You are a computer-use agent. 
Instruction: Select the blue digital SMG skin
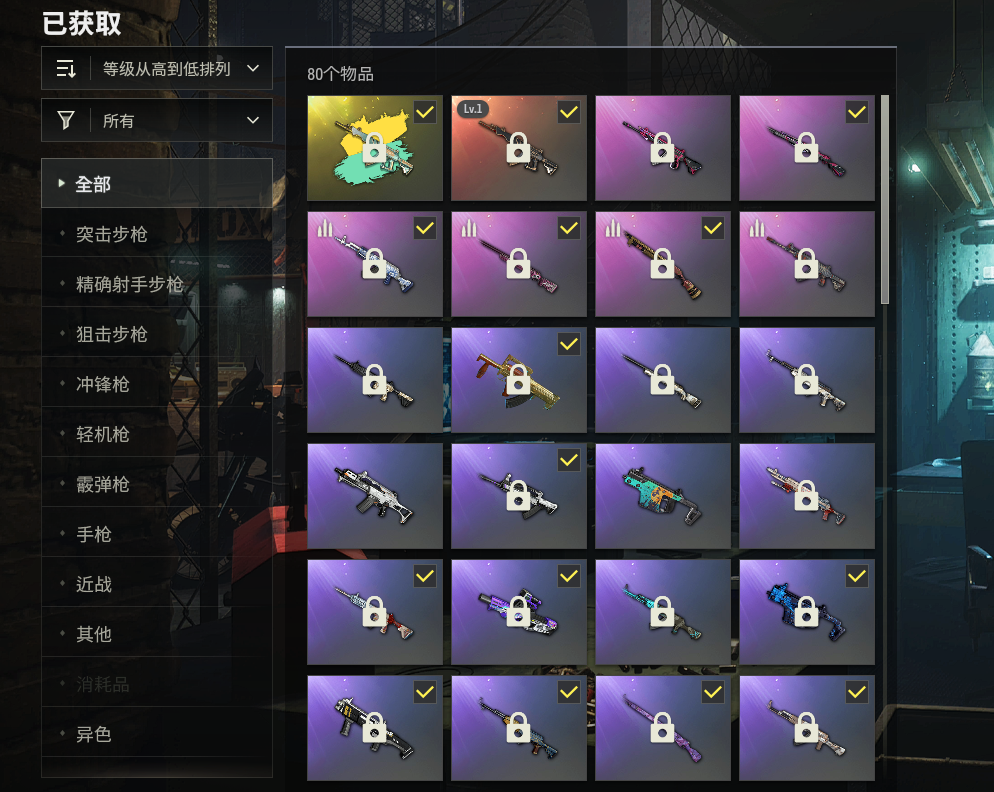click(806, 612)
